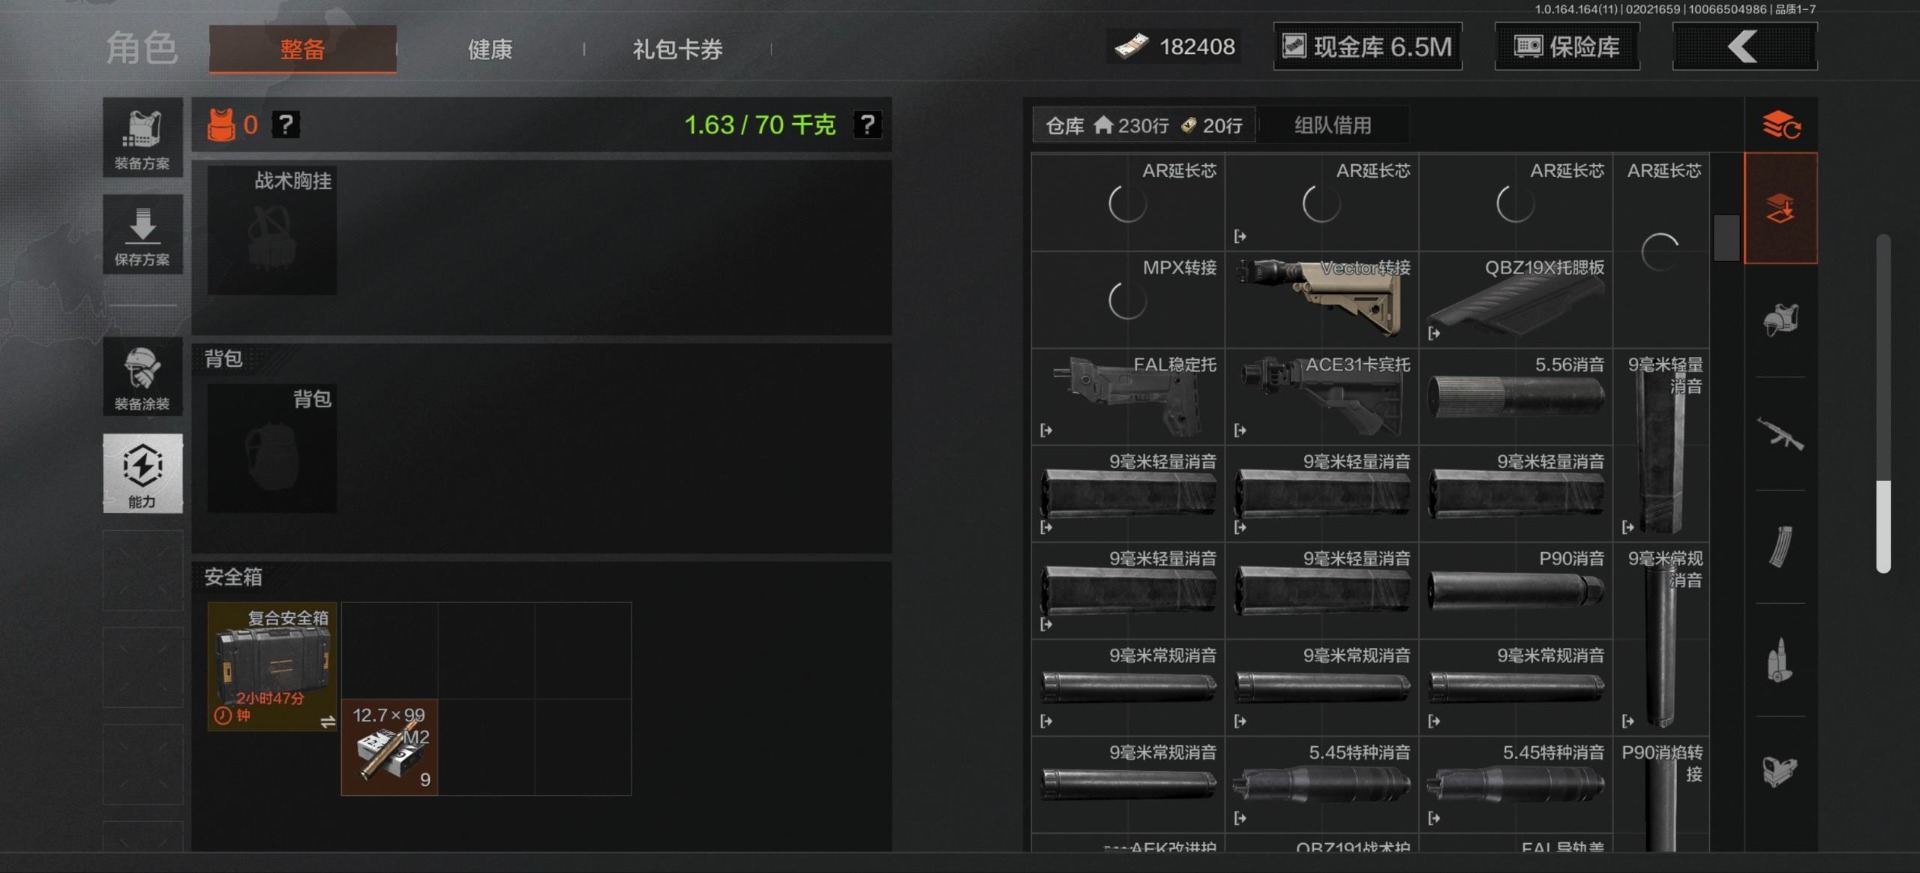The image size is (1920, 873).
Task: Select the magazine category icon
Action: click(1780, 547)
